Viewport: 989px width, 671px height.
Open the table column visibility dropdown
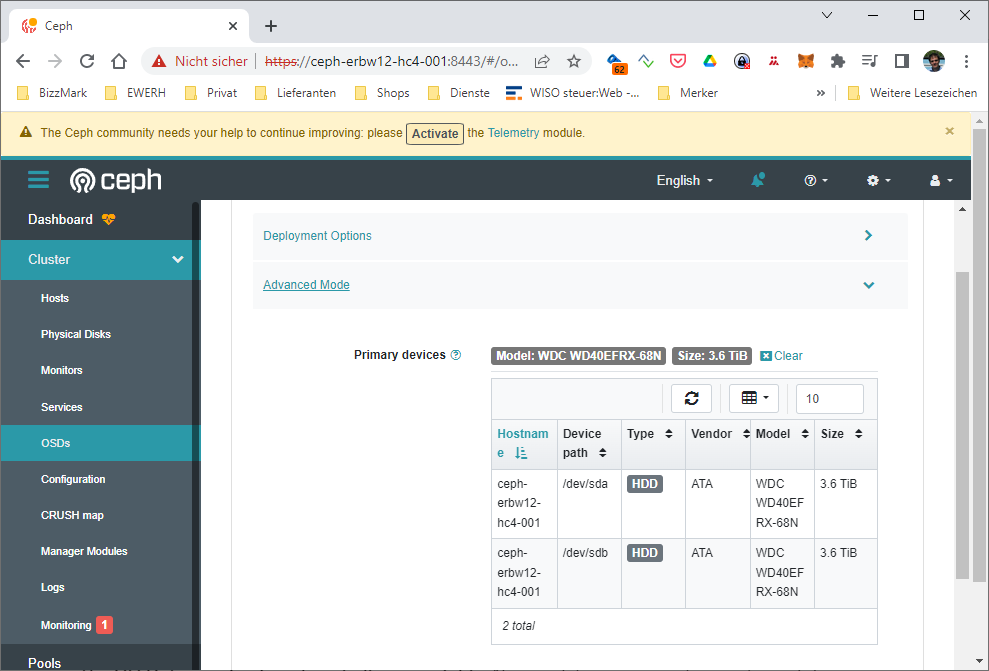pos(754,398)
